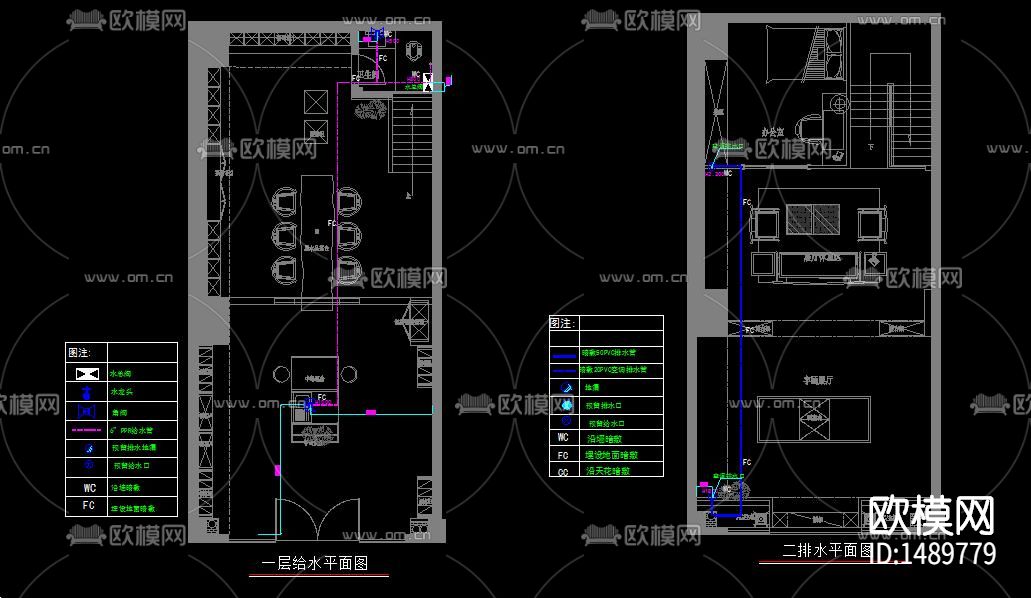Viewport: 1031px width, 598px height.
Task: Select the 角阀 angle valve legend symbol
Action: click(86, 411)
